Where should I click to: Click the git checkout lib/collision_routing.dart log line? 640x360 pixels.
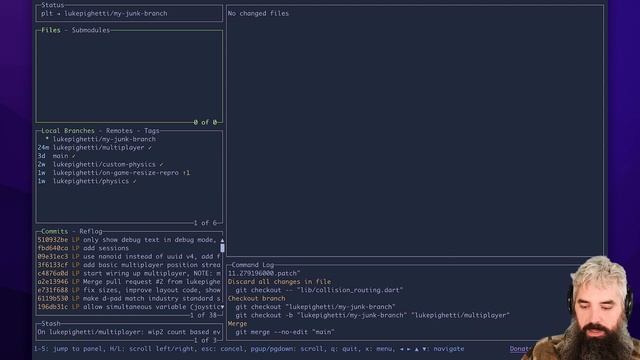point(319,290)
